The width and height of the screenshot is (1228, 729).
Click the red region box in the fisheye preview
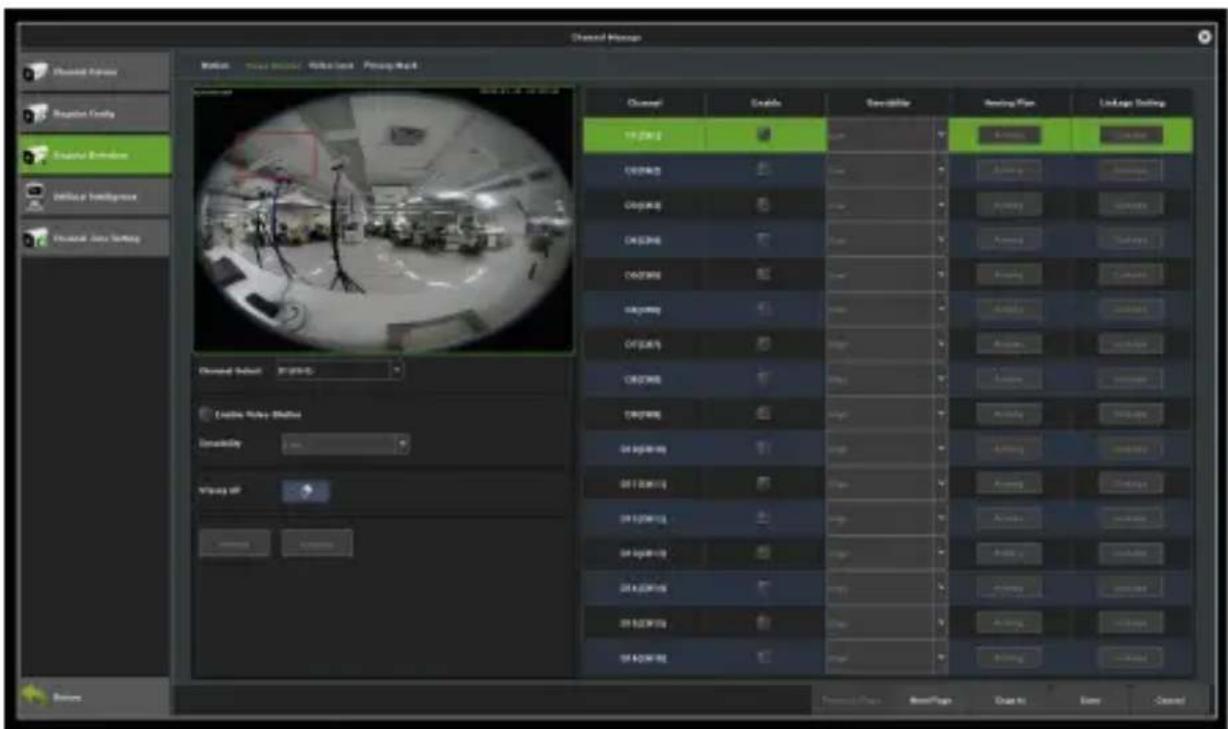277,155
